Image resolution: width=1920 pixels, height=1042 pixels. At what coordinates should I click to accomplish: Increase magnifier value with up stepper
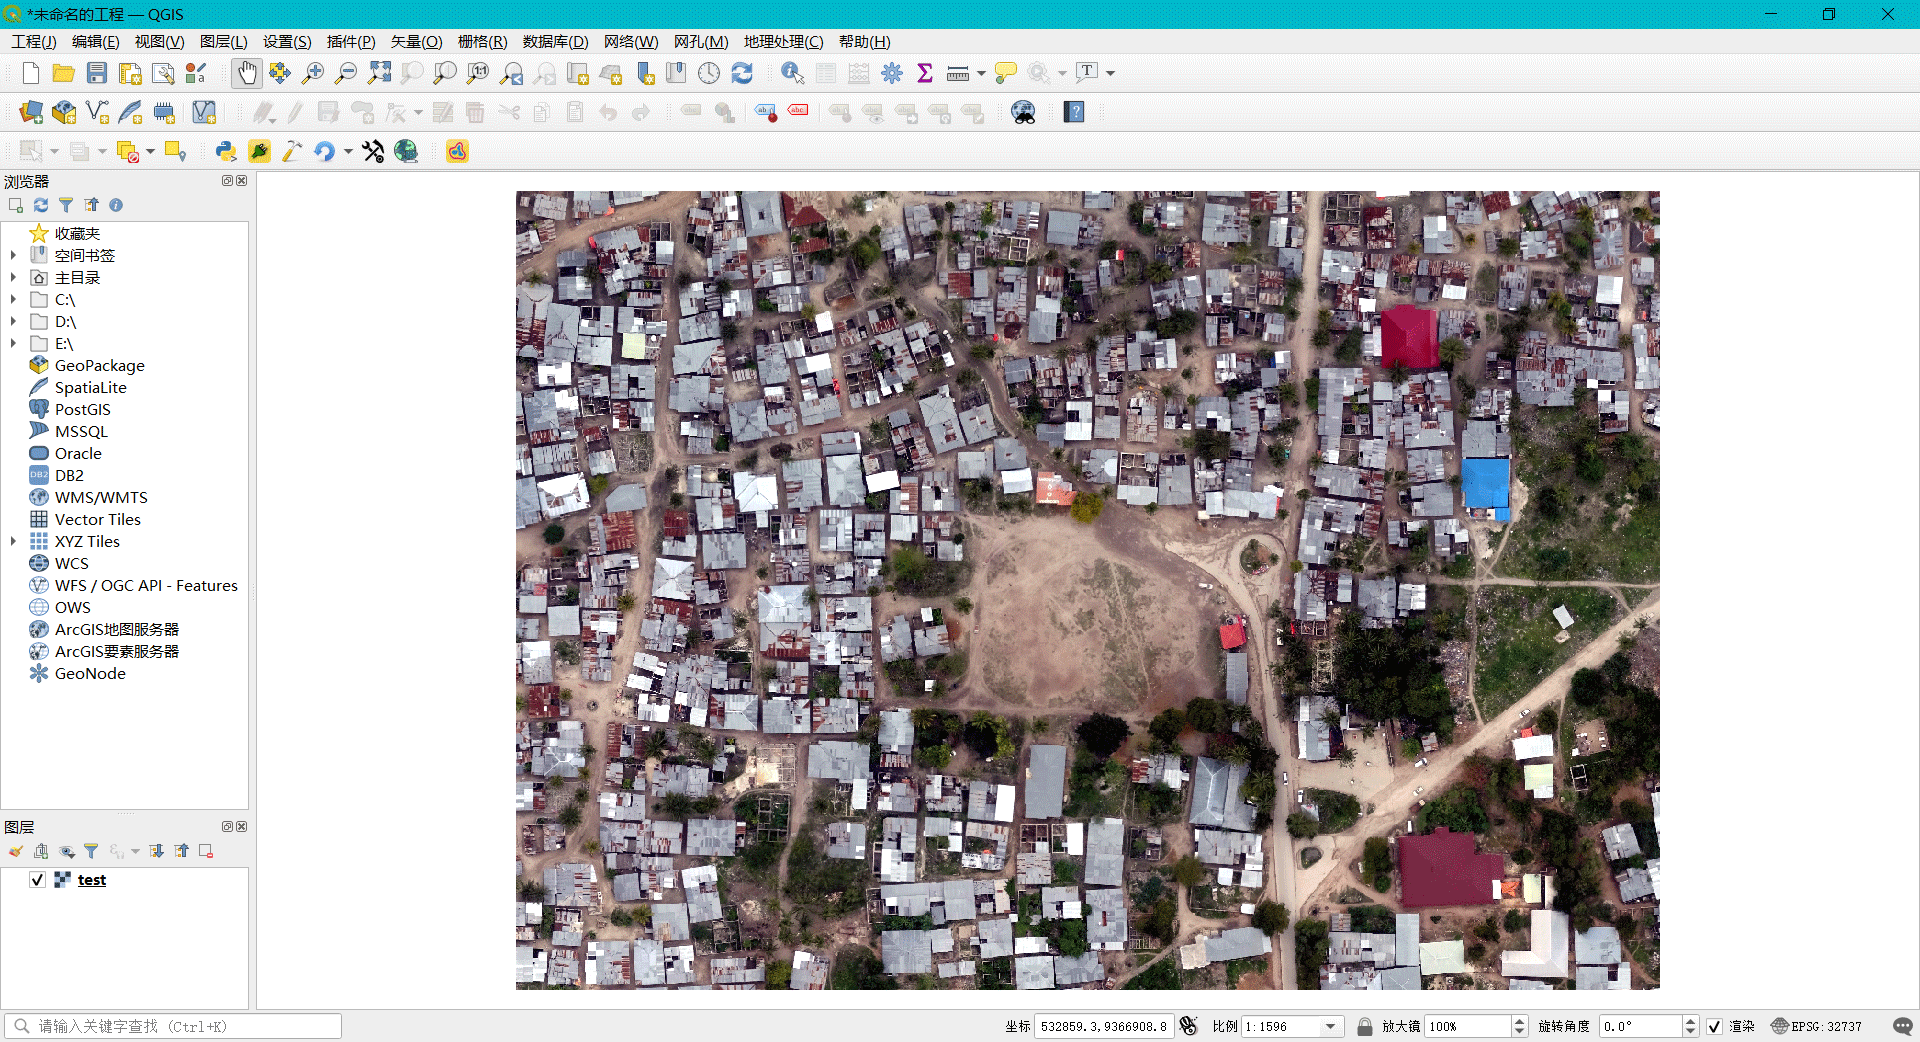1520,1021
